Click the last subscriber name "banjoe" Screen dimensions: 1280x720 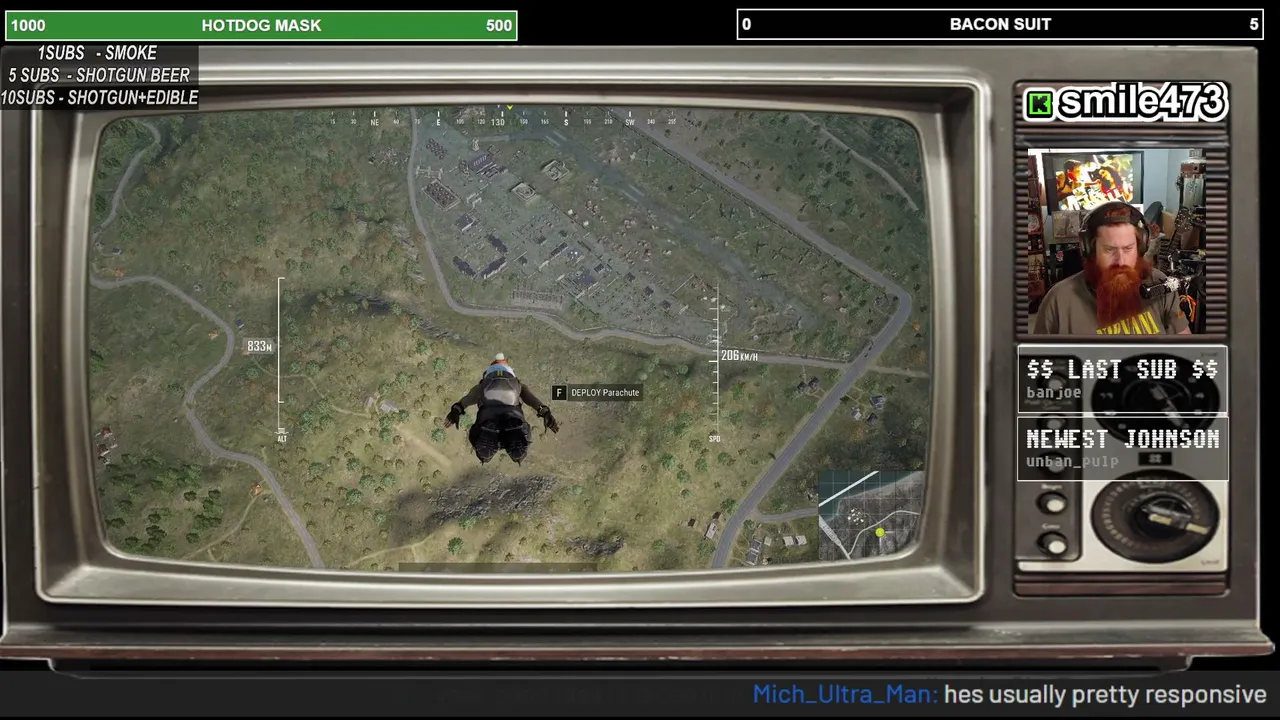1053,393
